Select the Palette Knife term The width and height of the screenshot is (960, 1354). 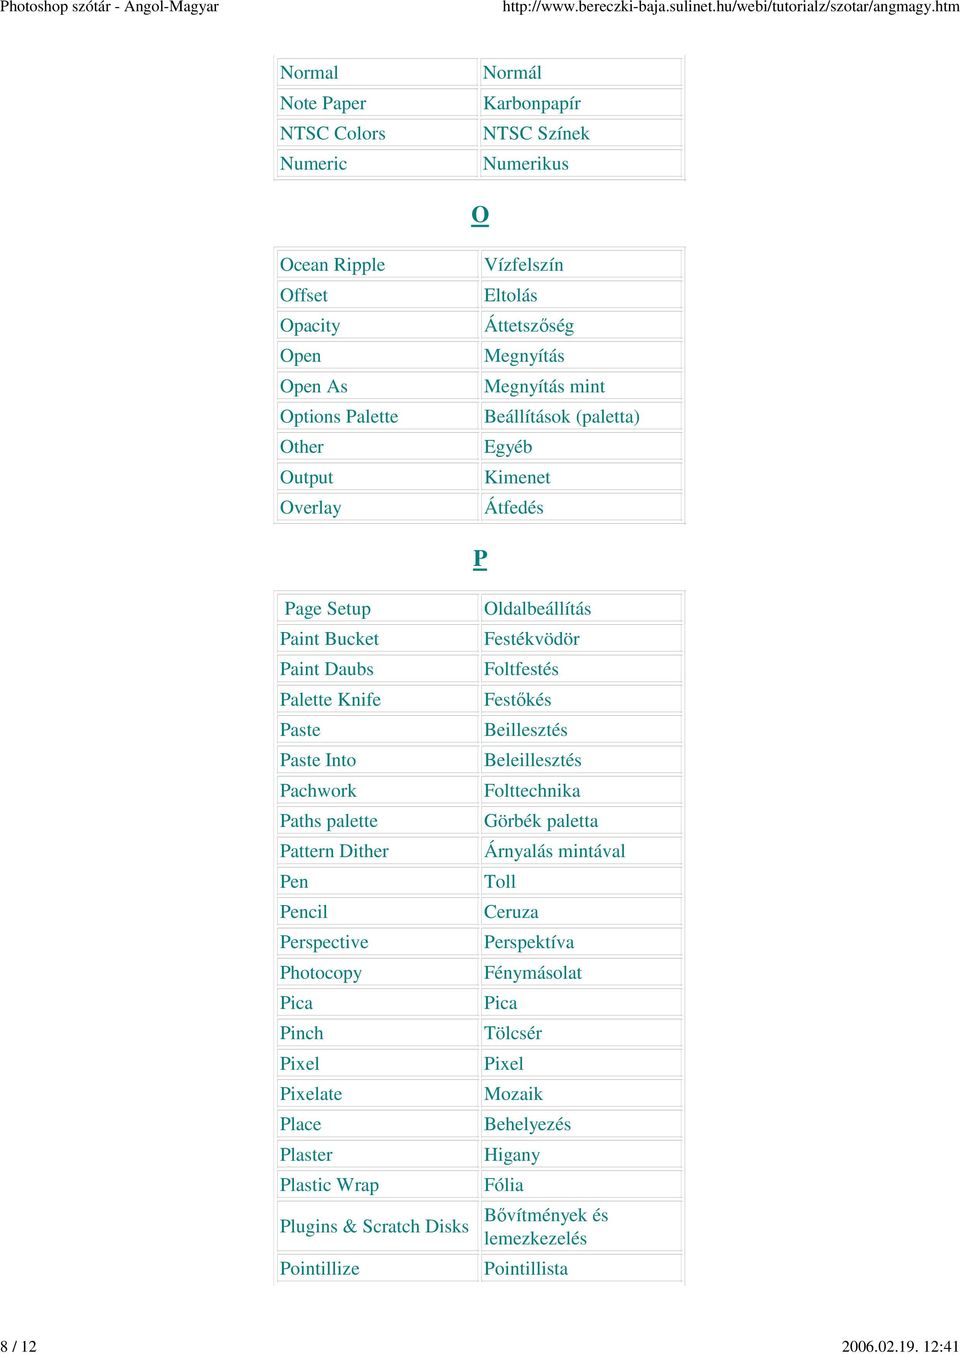coord(330,700)
